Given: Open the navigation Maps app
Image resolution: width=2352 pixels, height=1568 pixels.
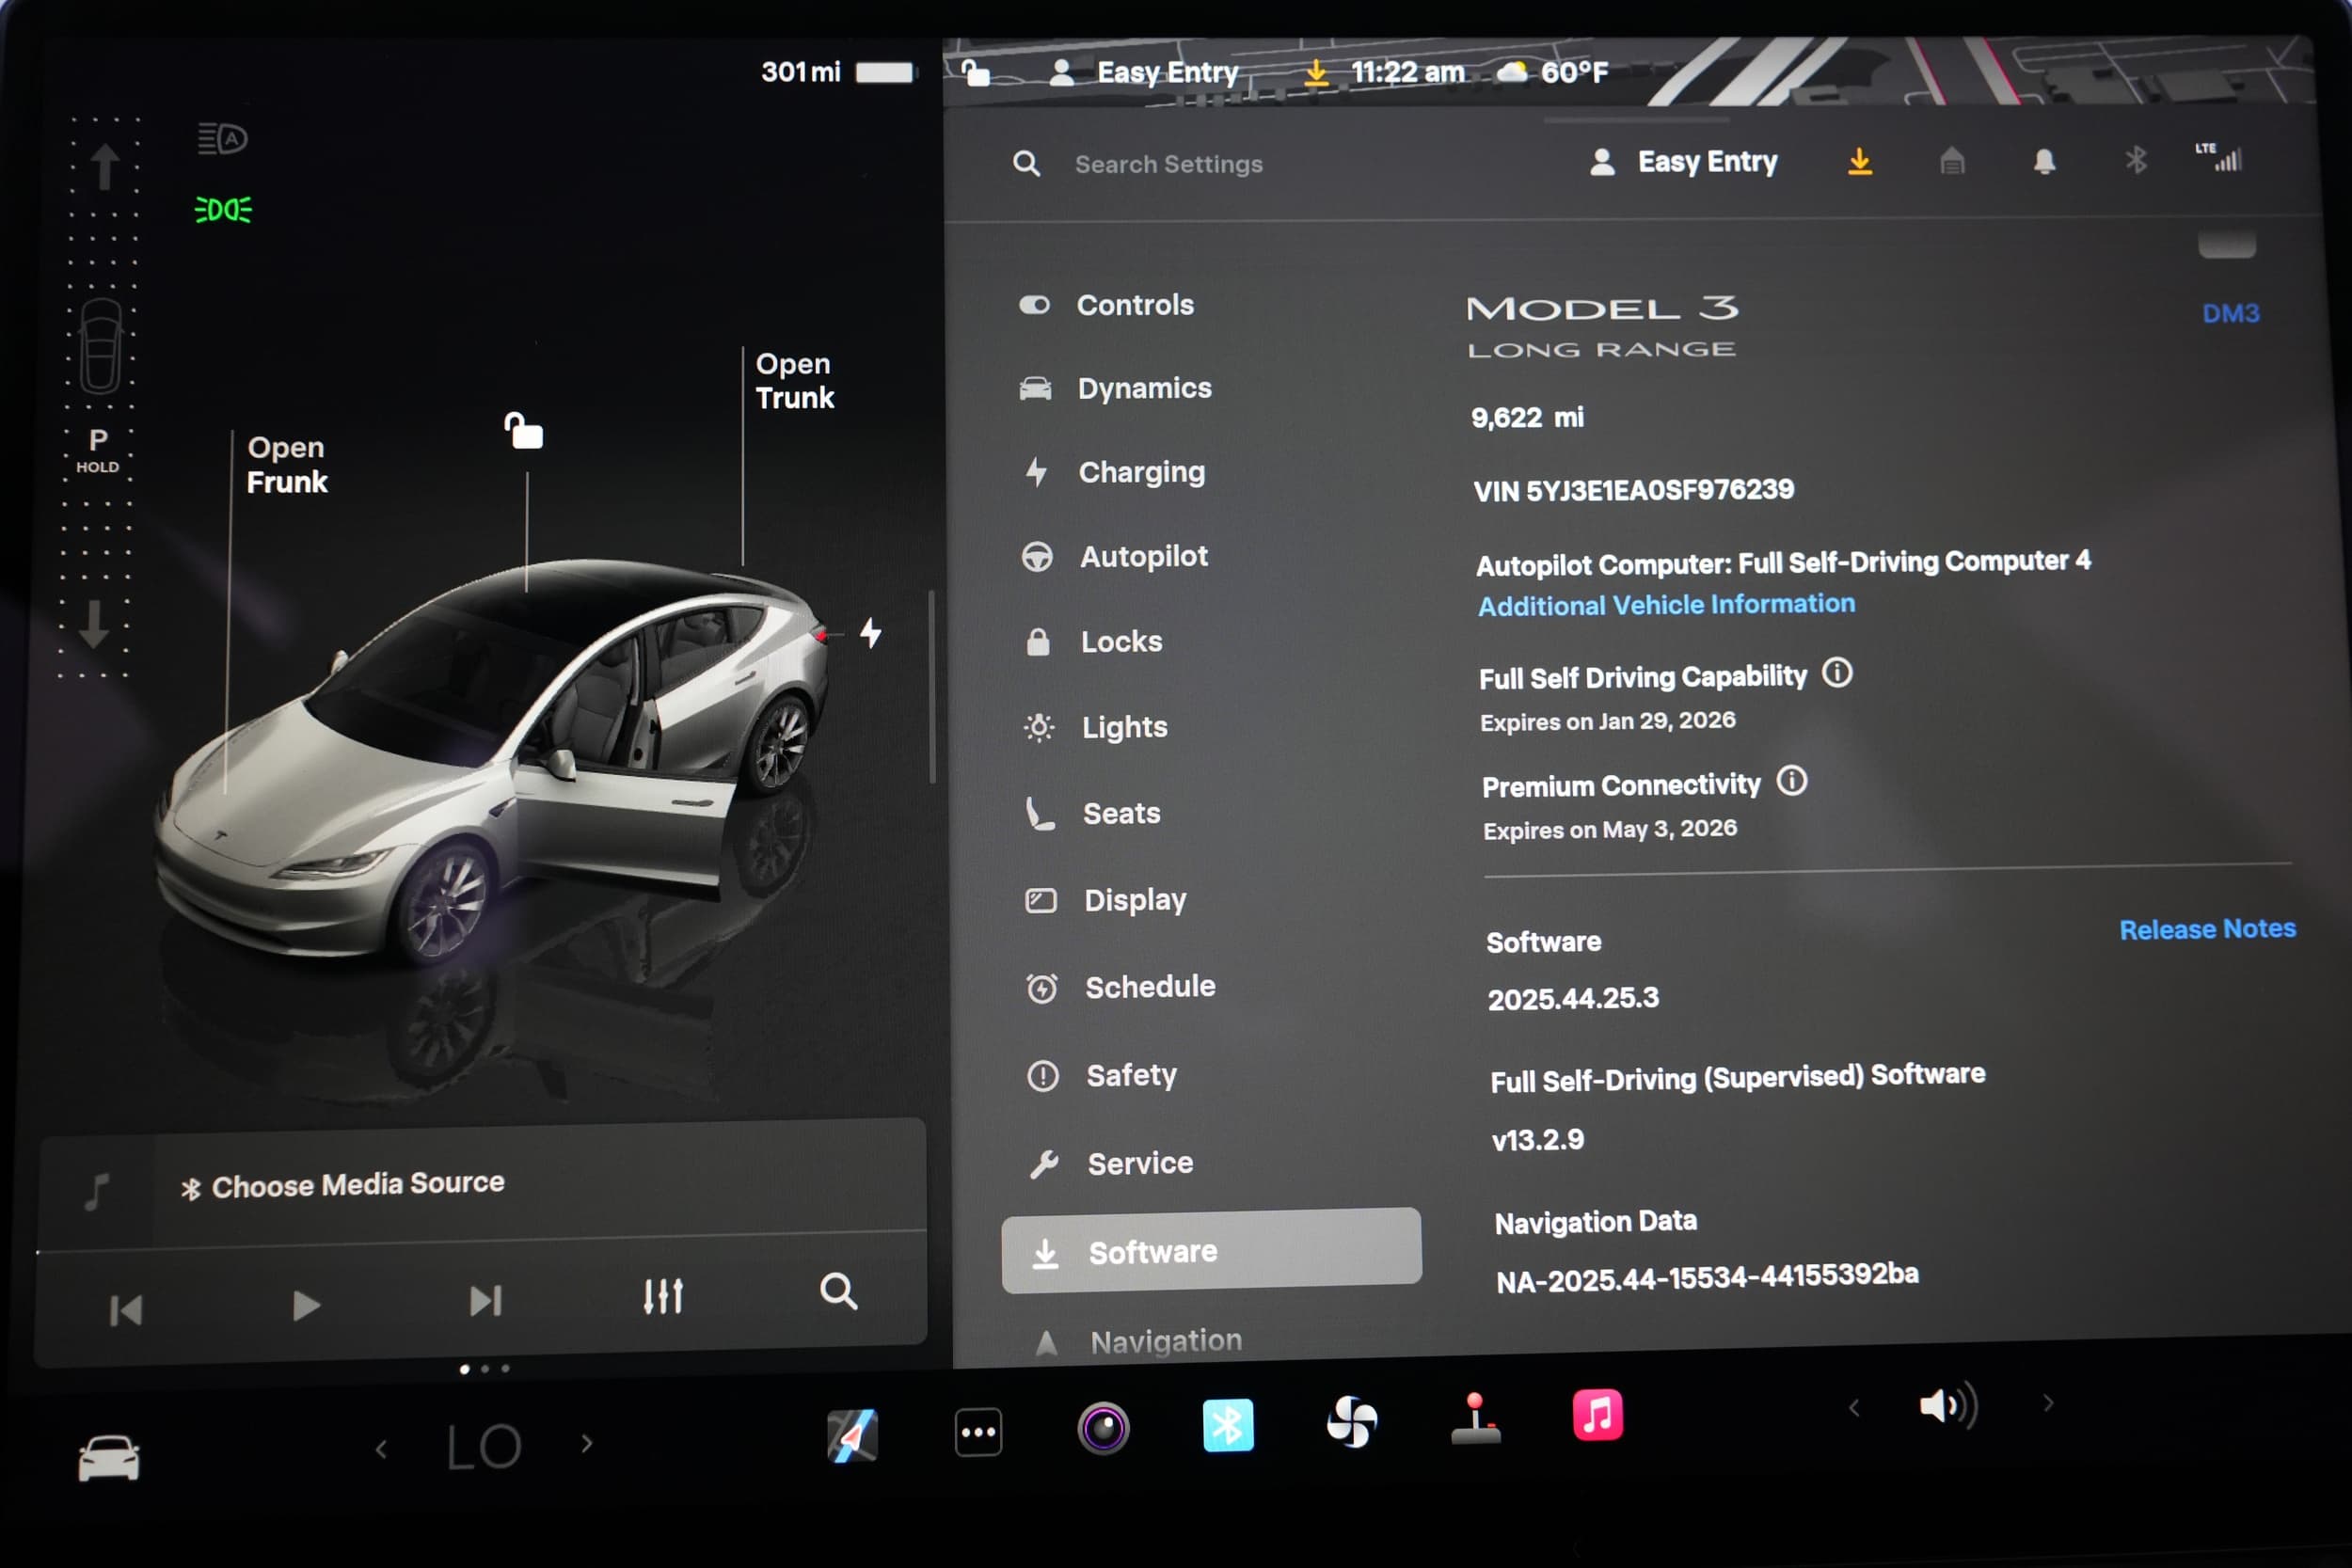Looking at the screenshot, I should (851, 1432).
